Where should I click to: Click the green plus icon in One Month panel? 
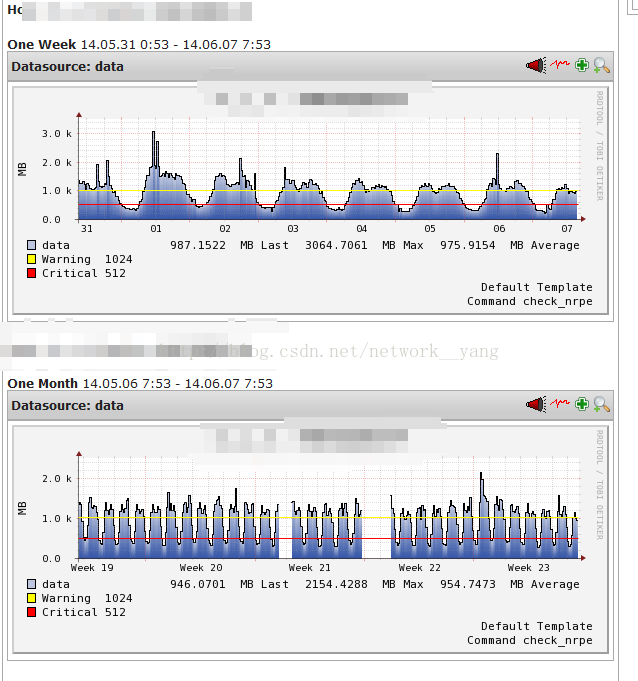pyautogui.click(x=582, y=404)
